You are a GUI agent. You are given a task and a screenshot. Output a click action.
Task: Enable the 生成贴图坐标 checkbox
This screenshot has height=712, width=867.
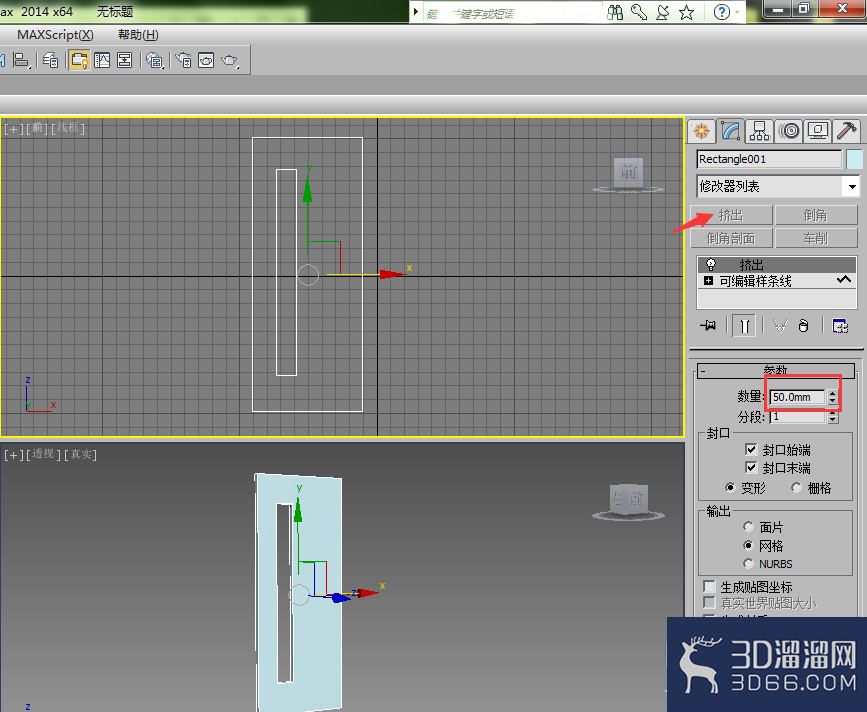(709, 586)
